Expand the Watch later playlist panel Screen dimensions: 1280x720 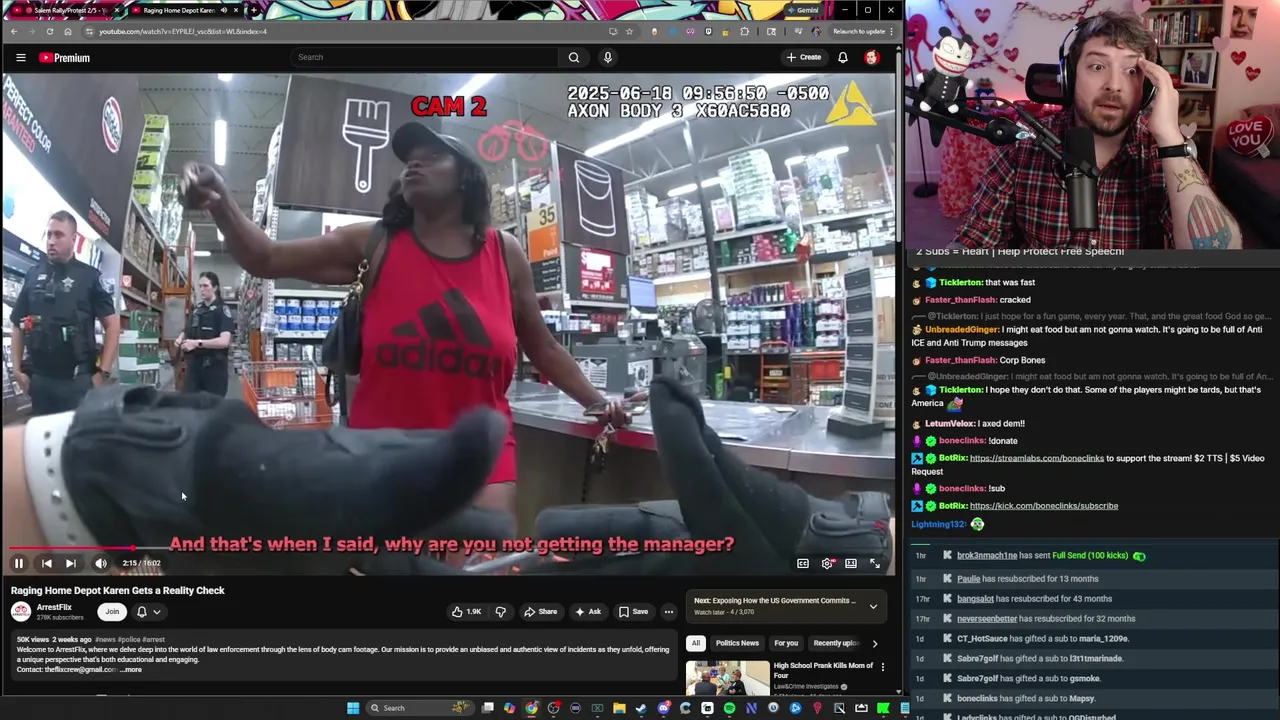(873, 606)
